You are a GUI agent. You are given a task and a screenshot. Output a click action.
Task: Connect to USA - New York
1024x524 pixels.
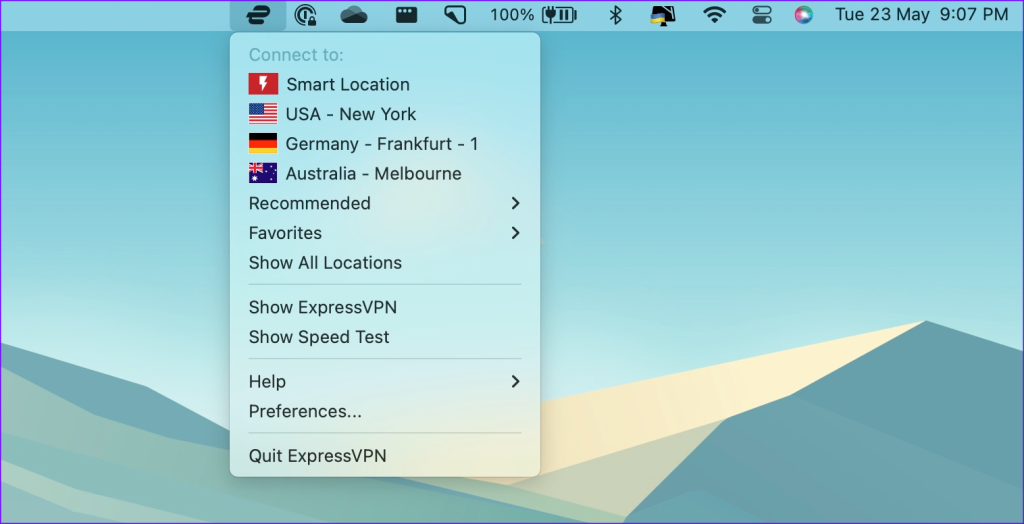tap(385, 114)
